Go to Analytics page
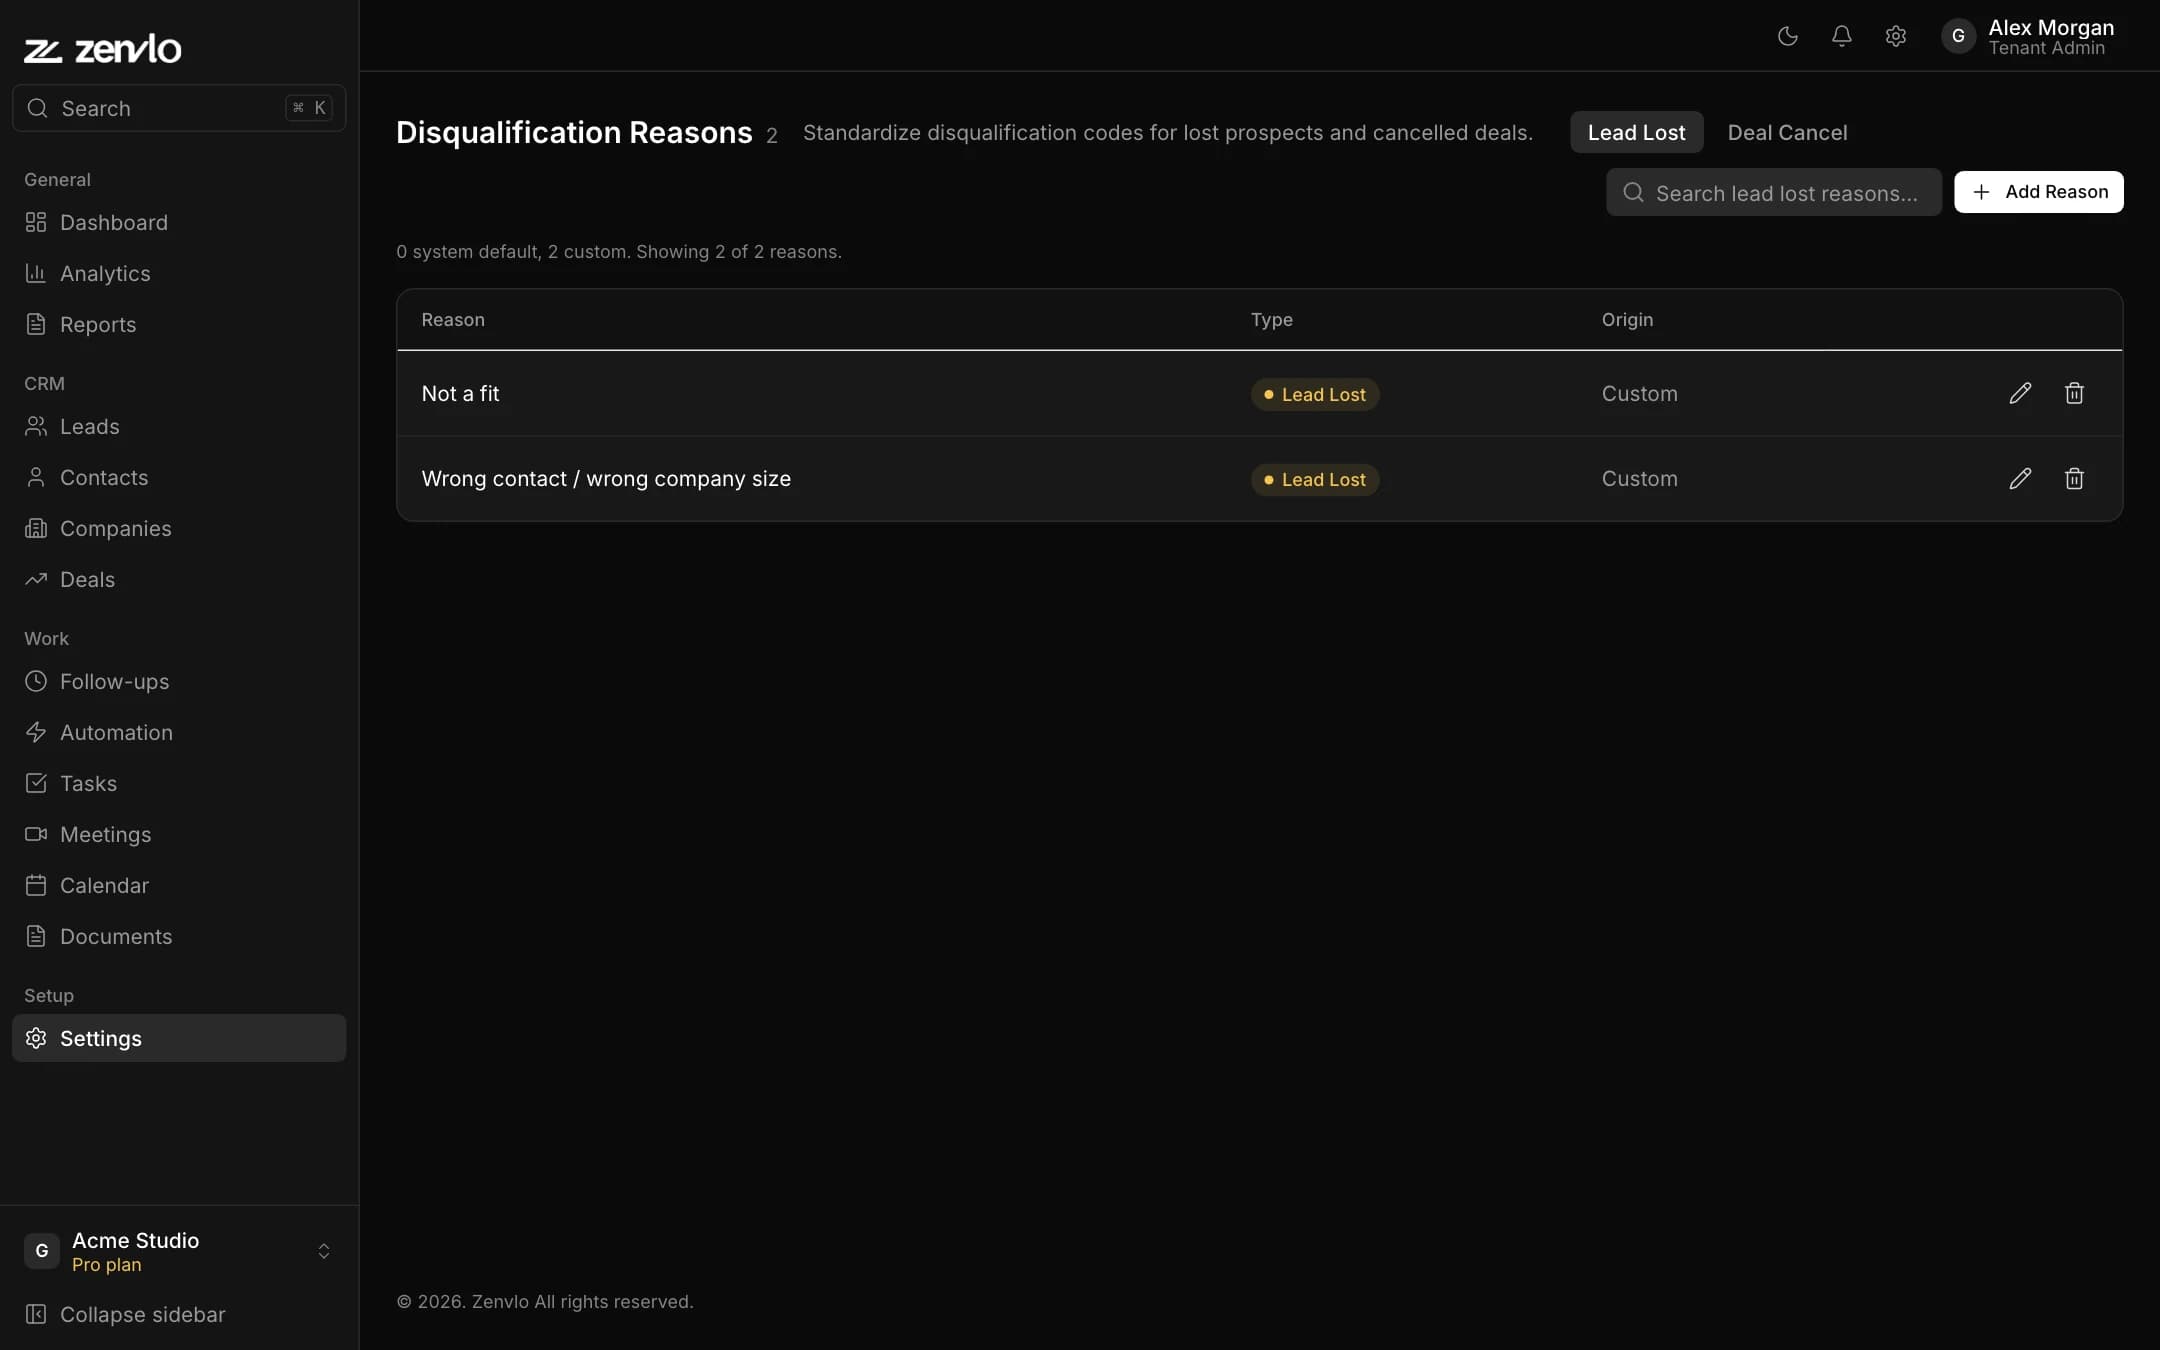 tap(179, 273)
